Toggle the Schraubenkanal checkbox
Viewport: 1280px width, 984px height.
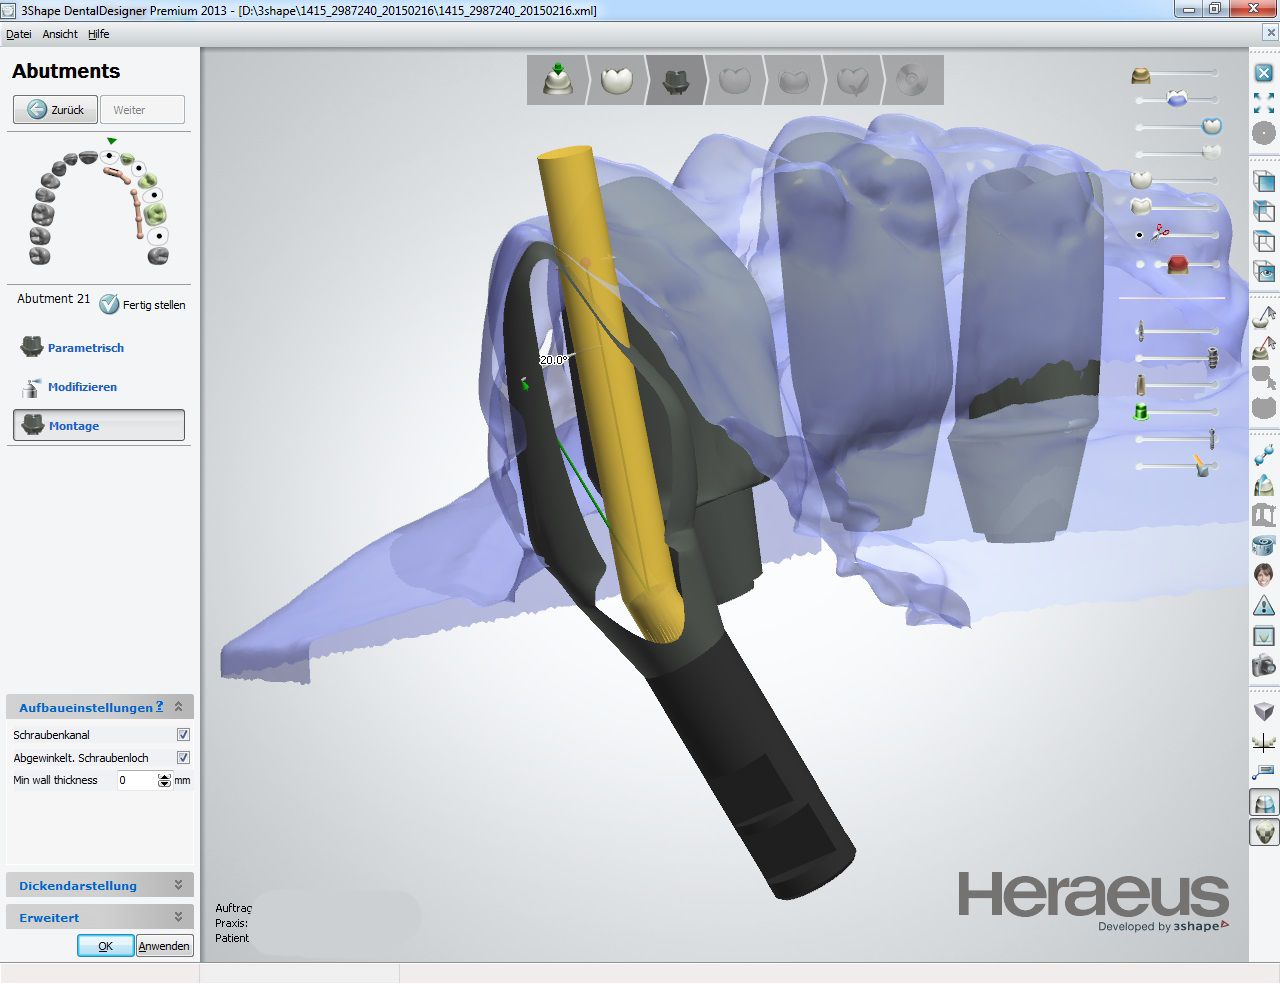pos(183,735)
